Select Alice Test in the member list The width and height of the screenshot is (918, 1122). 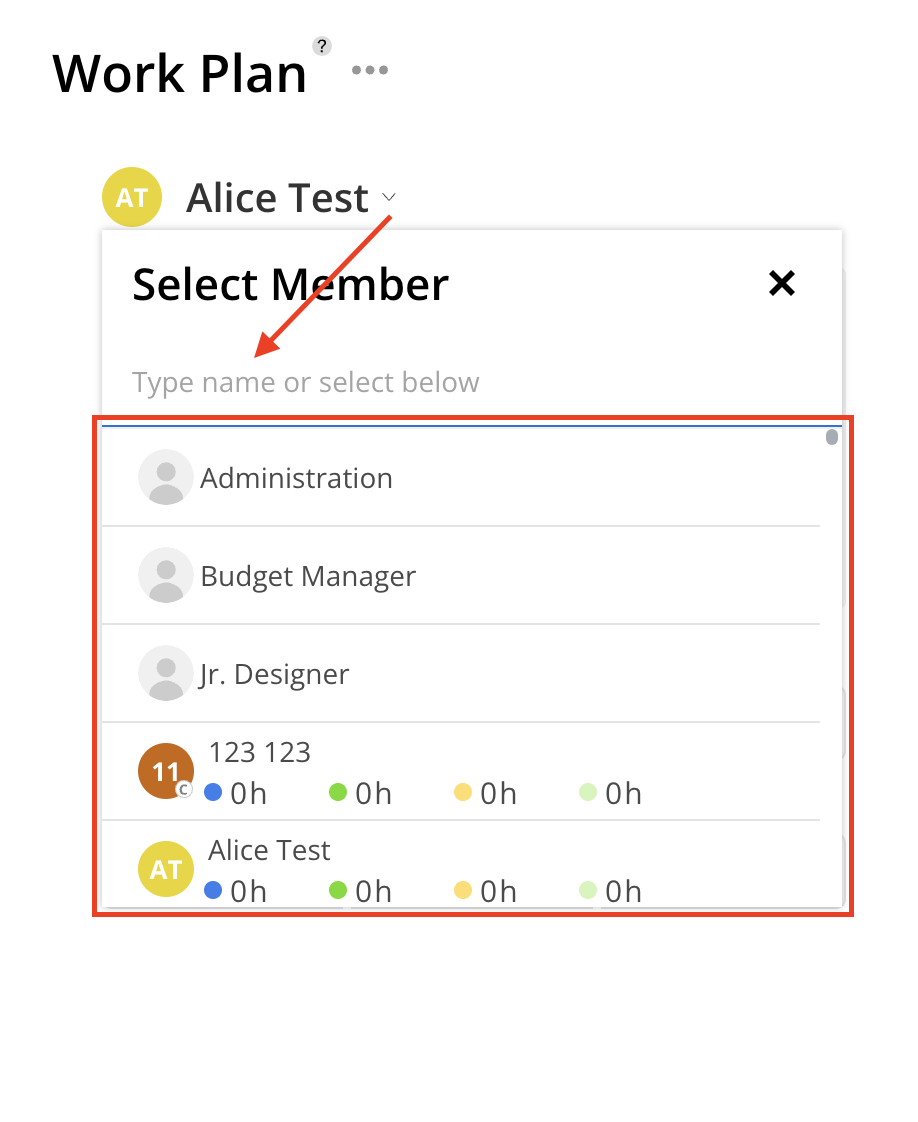[x=269, y=850]
